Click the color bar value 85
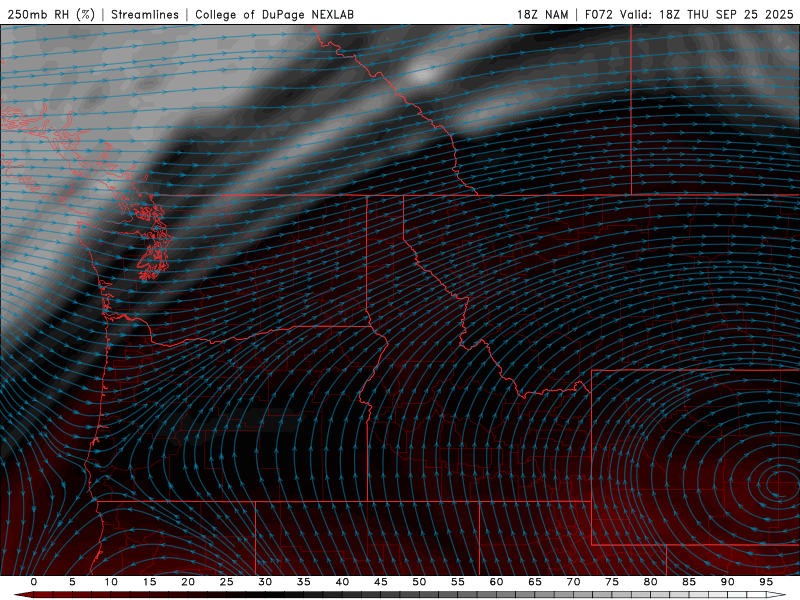Viewport: 800px width, 600px height. tap(689, 582)
